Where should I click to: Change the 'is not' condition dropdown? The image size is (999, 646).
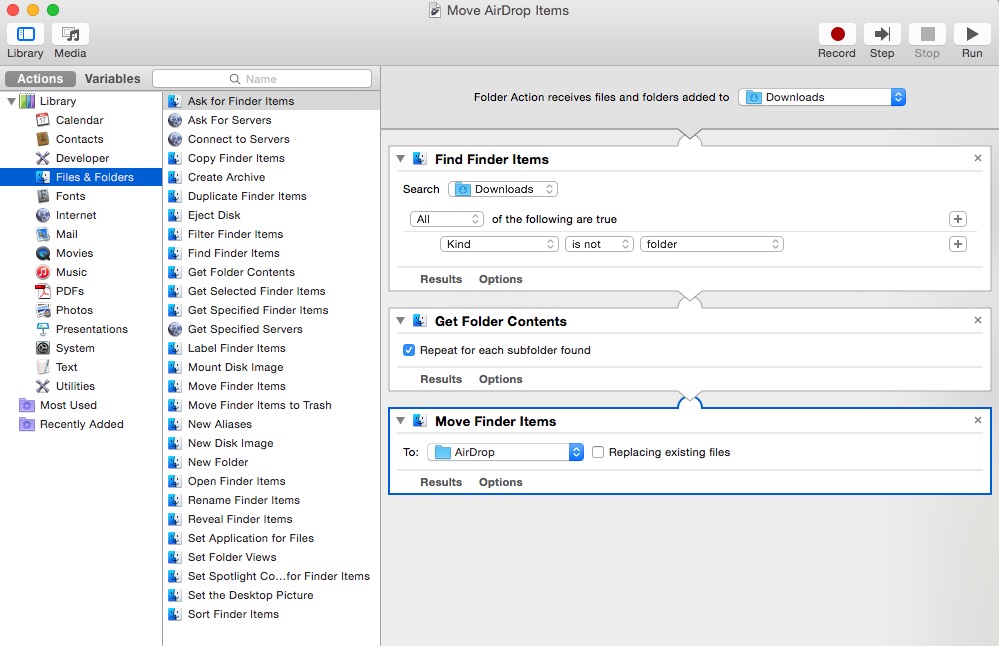point(599,244)
